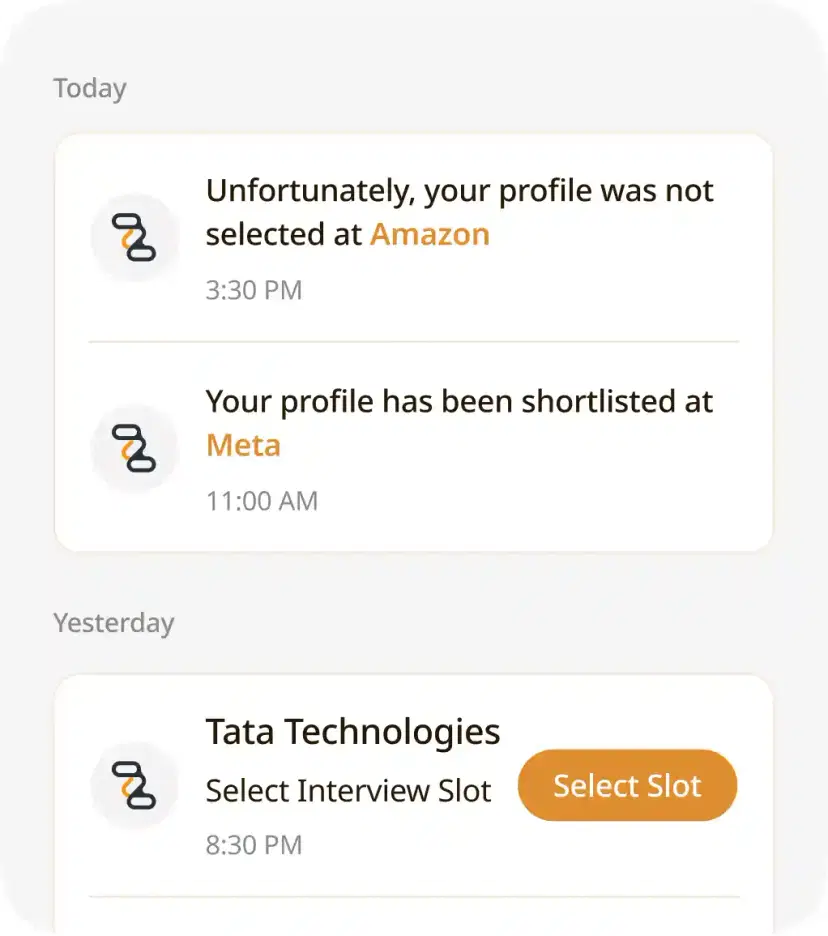Click the Yesterday section header

[x=114, y=623]
